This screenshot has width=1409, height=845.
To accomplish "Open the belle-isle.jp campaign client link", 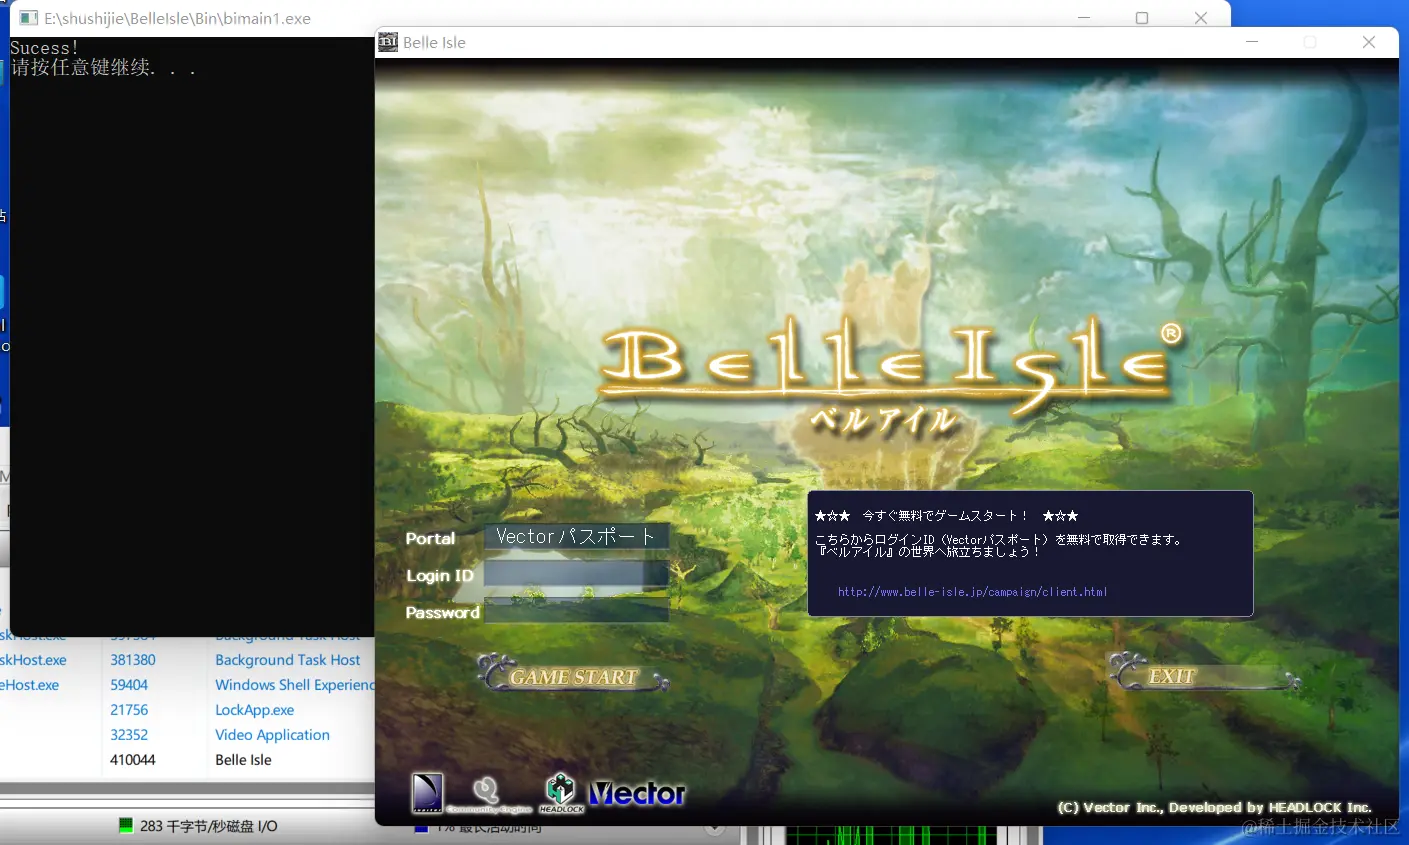I will pos(972,592).
